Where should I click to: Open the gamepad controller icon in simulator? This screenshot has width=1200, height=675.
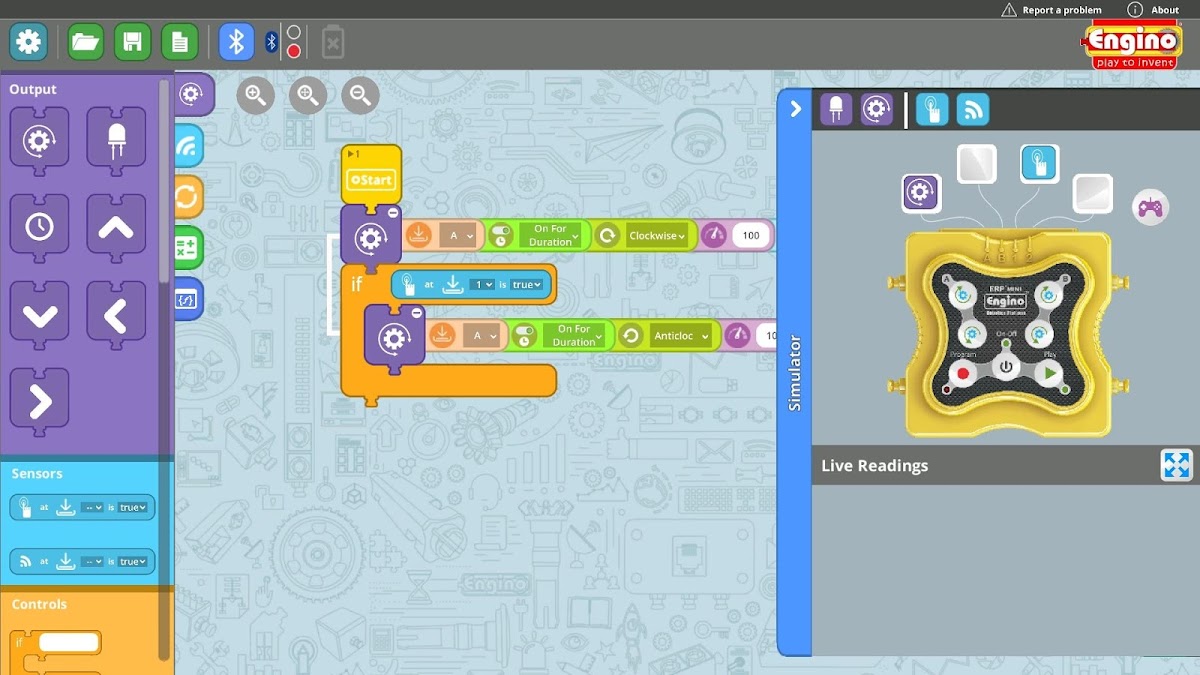pyautogui.click(x=1150, y=207)
